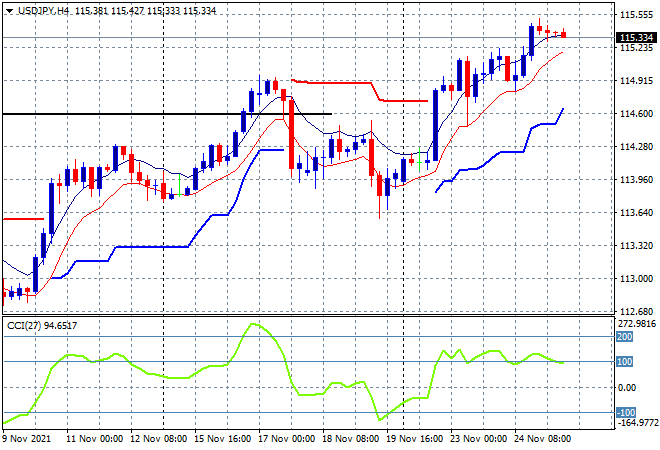The height and width of the screenshot is (450, 660).
Task: Select the 113.960 price scale label
Action: (636, 180)
